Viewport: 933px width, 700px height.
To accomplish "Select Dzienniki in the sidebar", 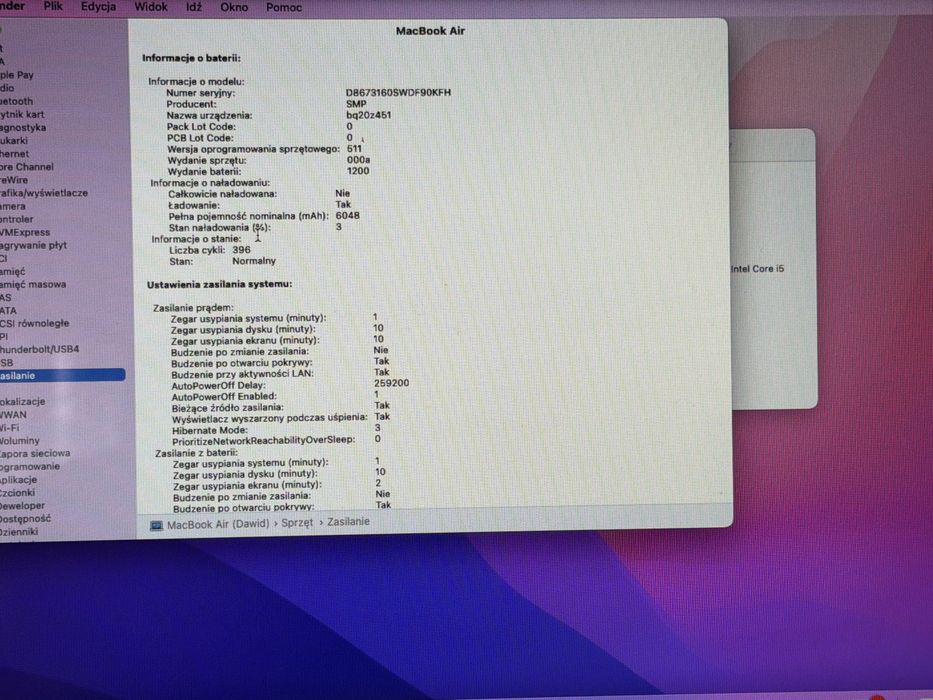I will (19, 532).
